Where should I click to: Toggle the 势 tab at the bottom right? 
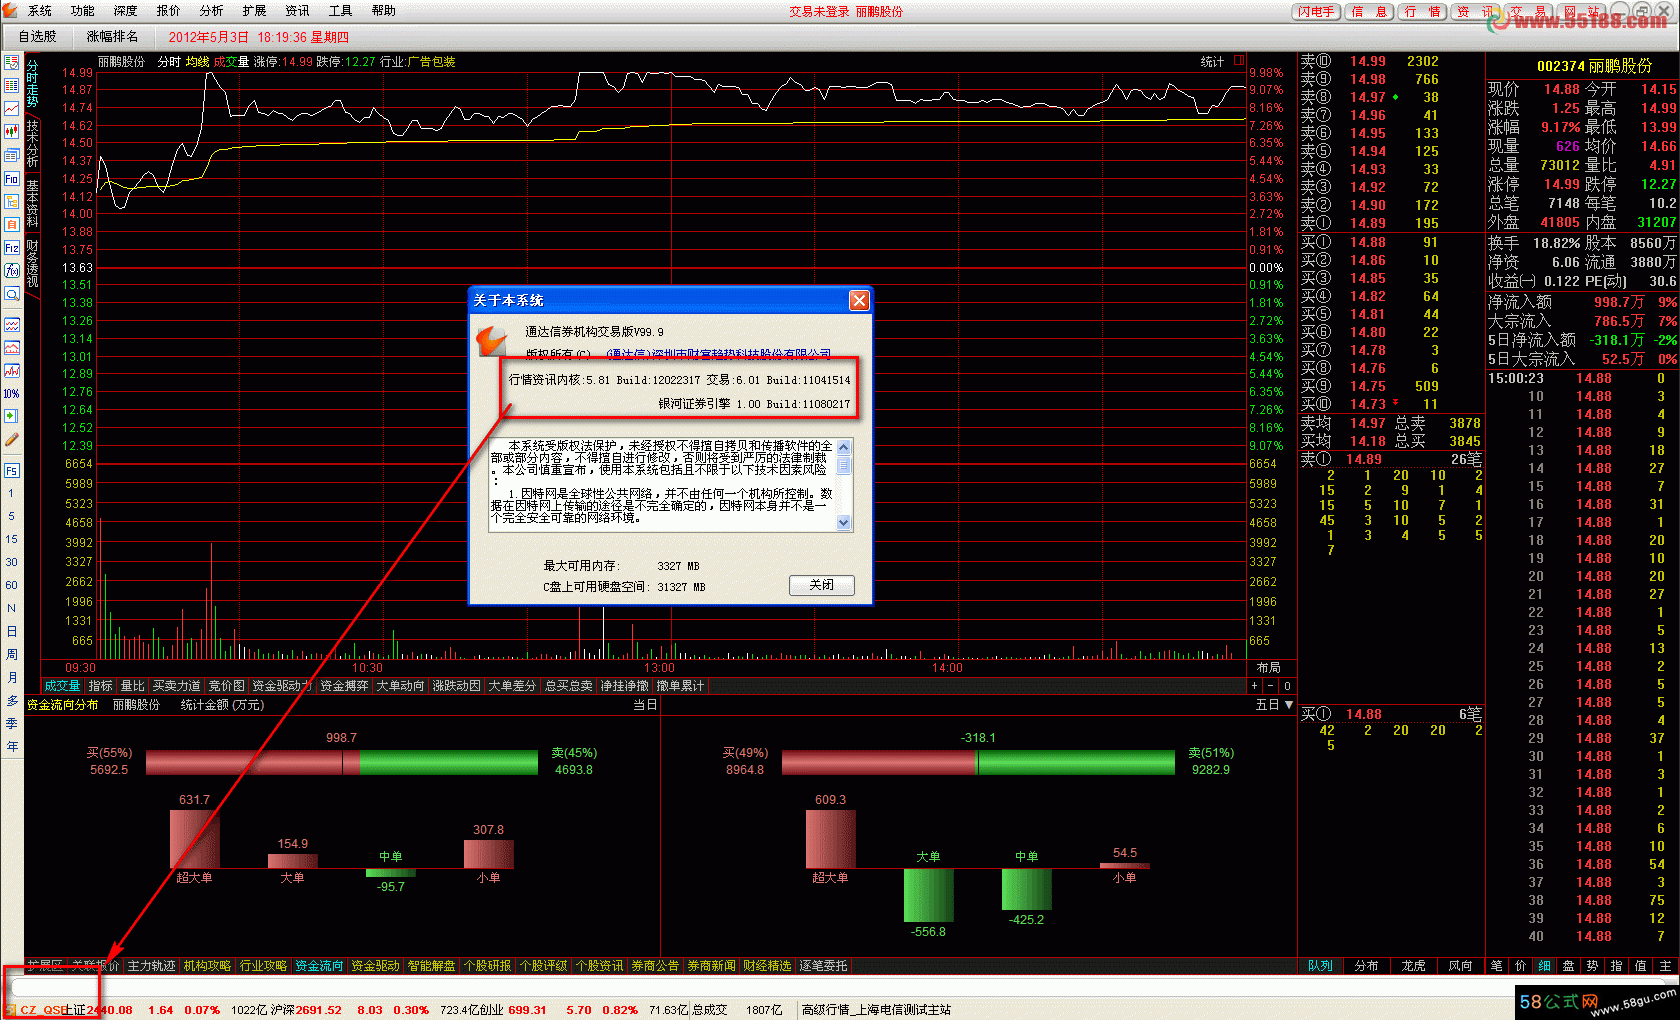(x=1593, y=966)
